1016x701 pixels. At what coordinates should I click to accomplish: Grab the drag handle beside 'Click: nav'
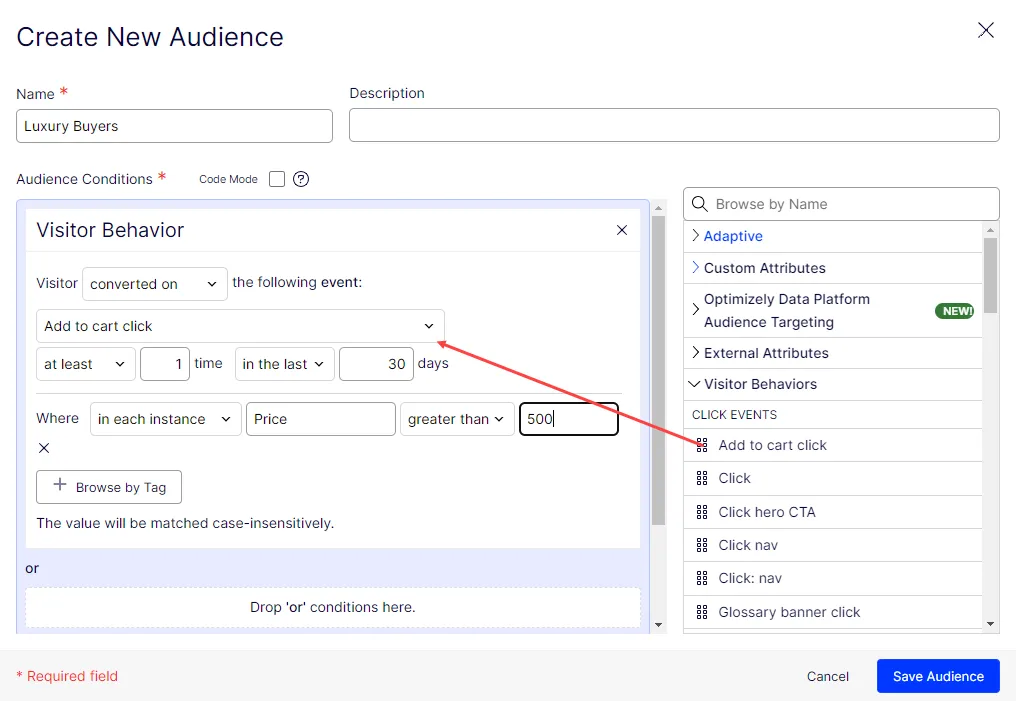(x=702, y=578)
